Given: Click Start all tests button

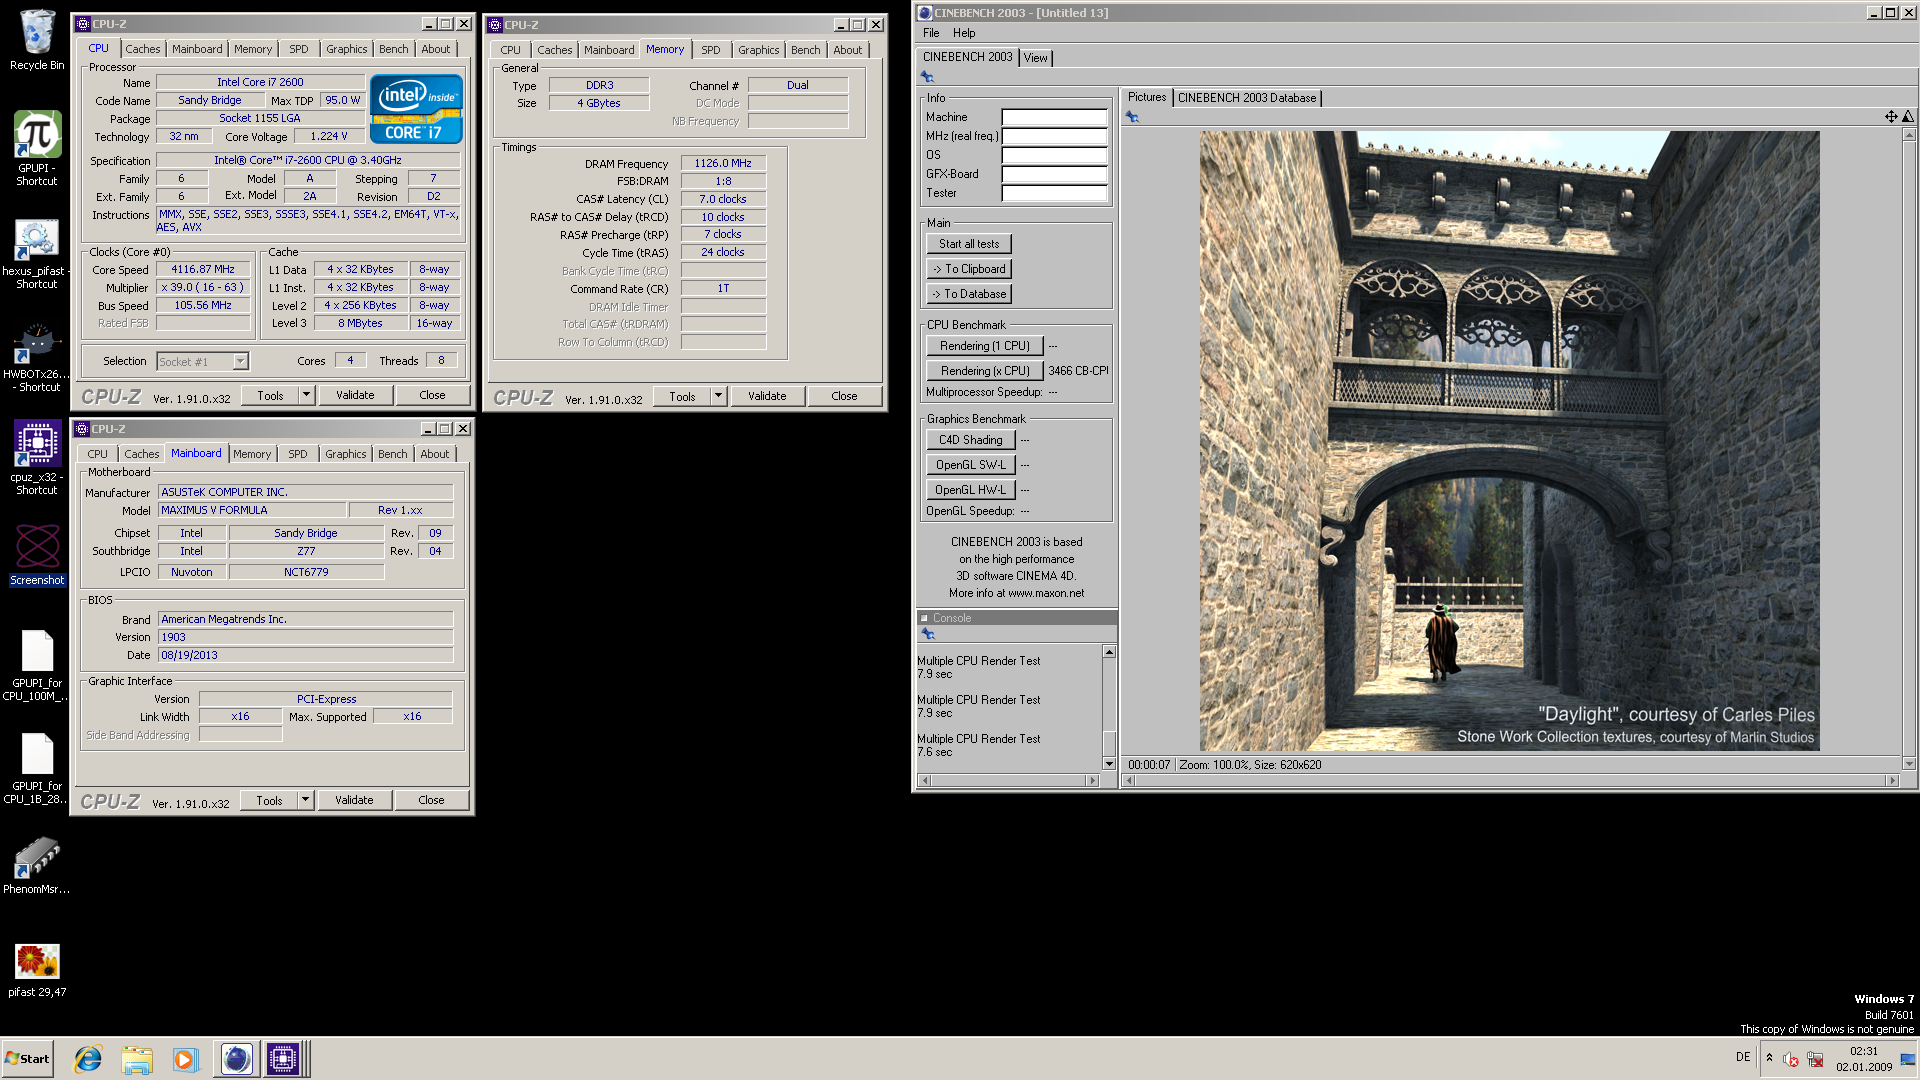Looking at the screenshot, I should [969, 244].
